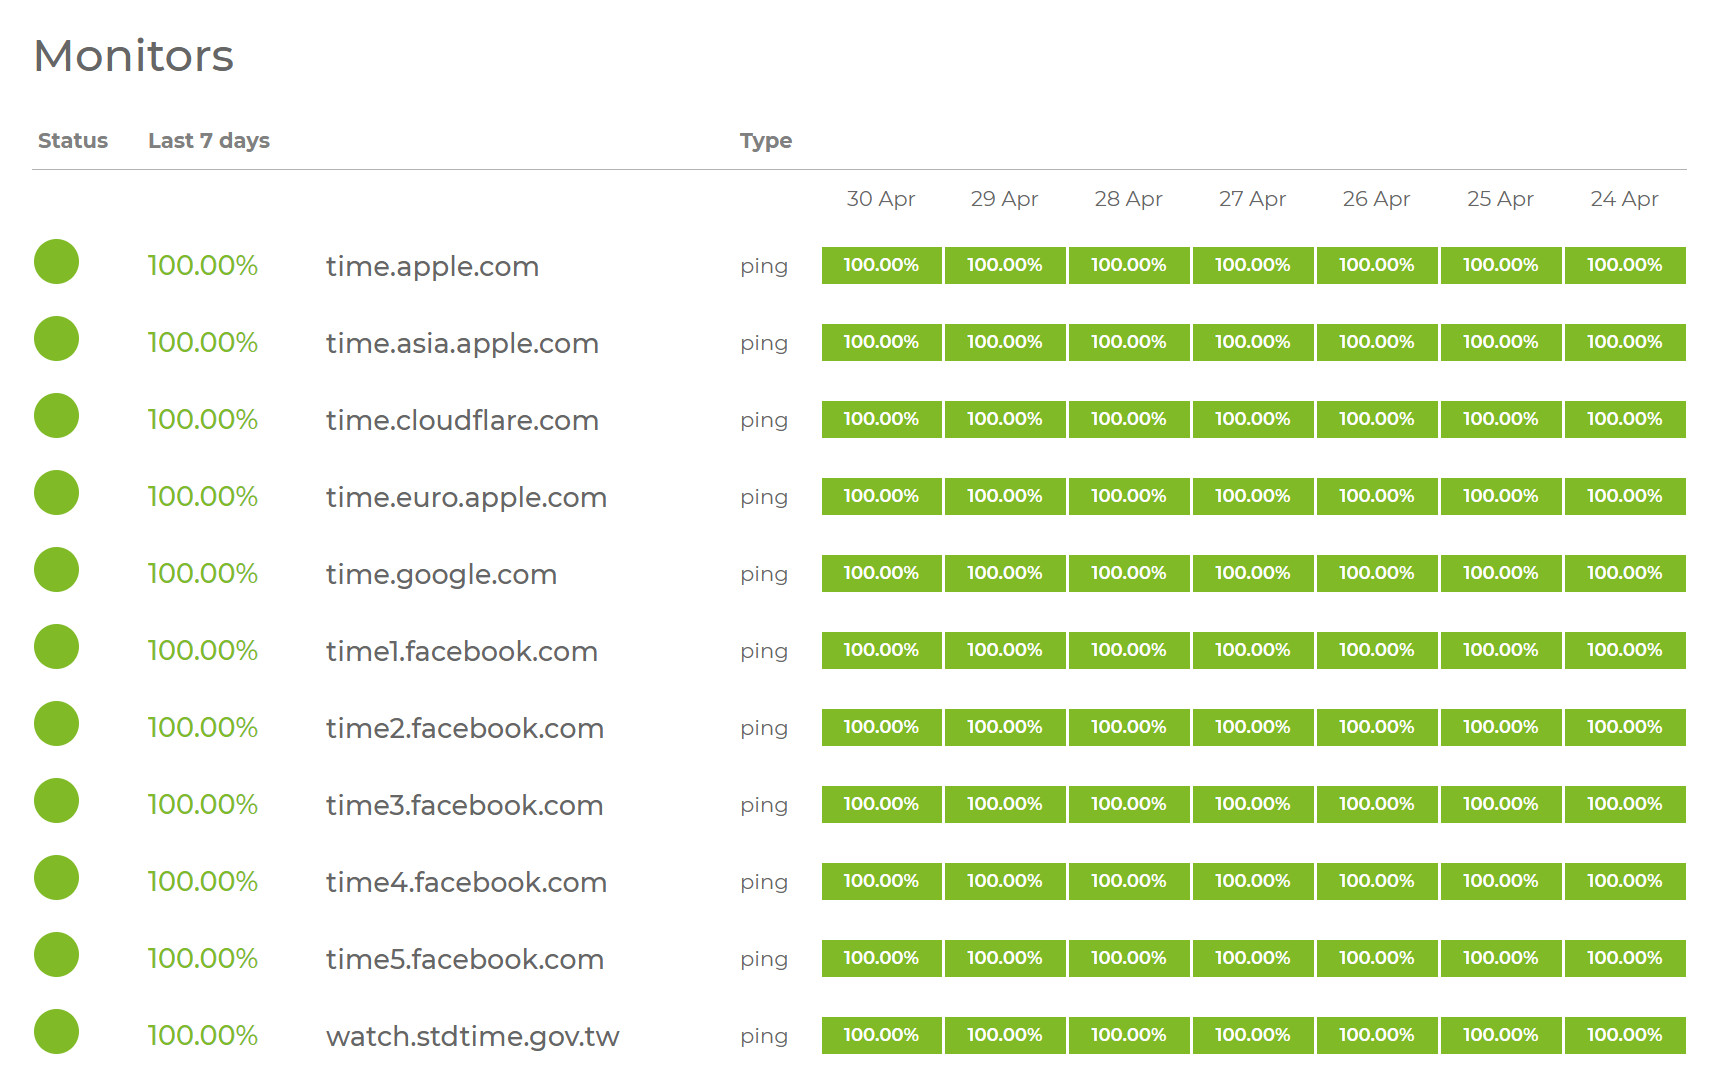This screenshot has width=1716, height=1090.
Task: Click ping type for time5.facebook.com
Action: coord(764,960)
